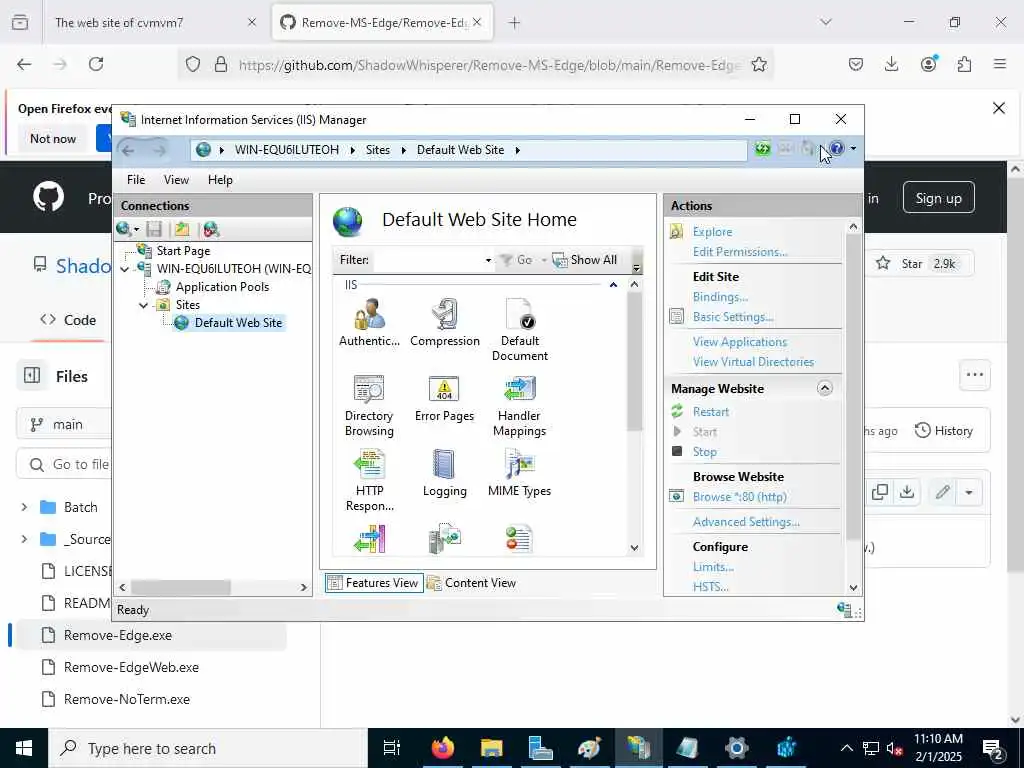The image size is (1024, 768).
Task: Click the GitHub Sign up button
Action: tap(938, 198)
